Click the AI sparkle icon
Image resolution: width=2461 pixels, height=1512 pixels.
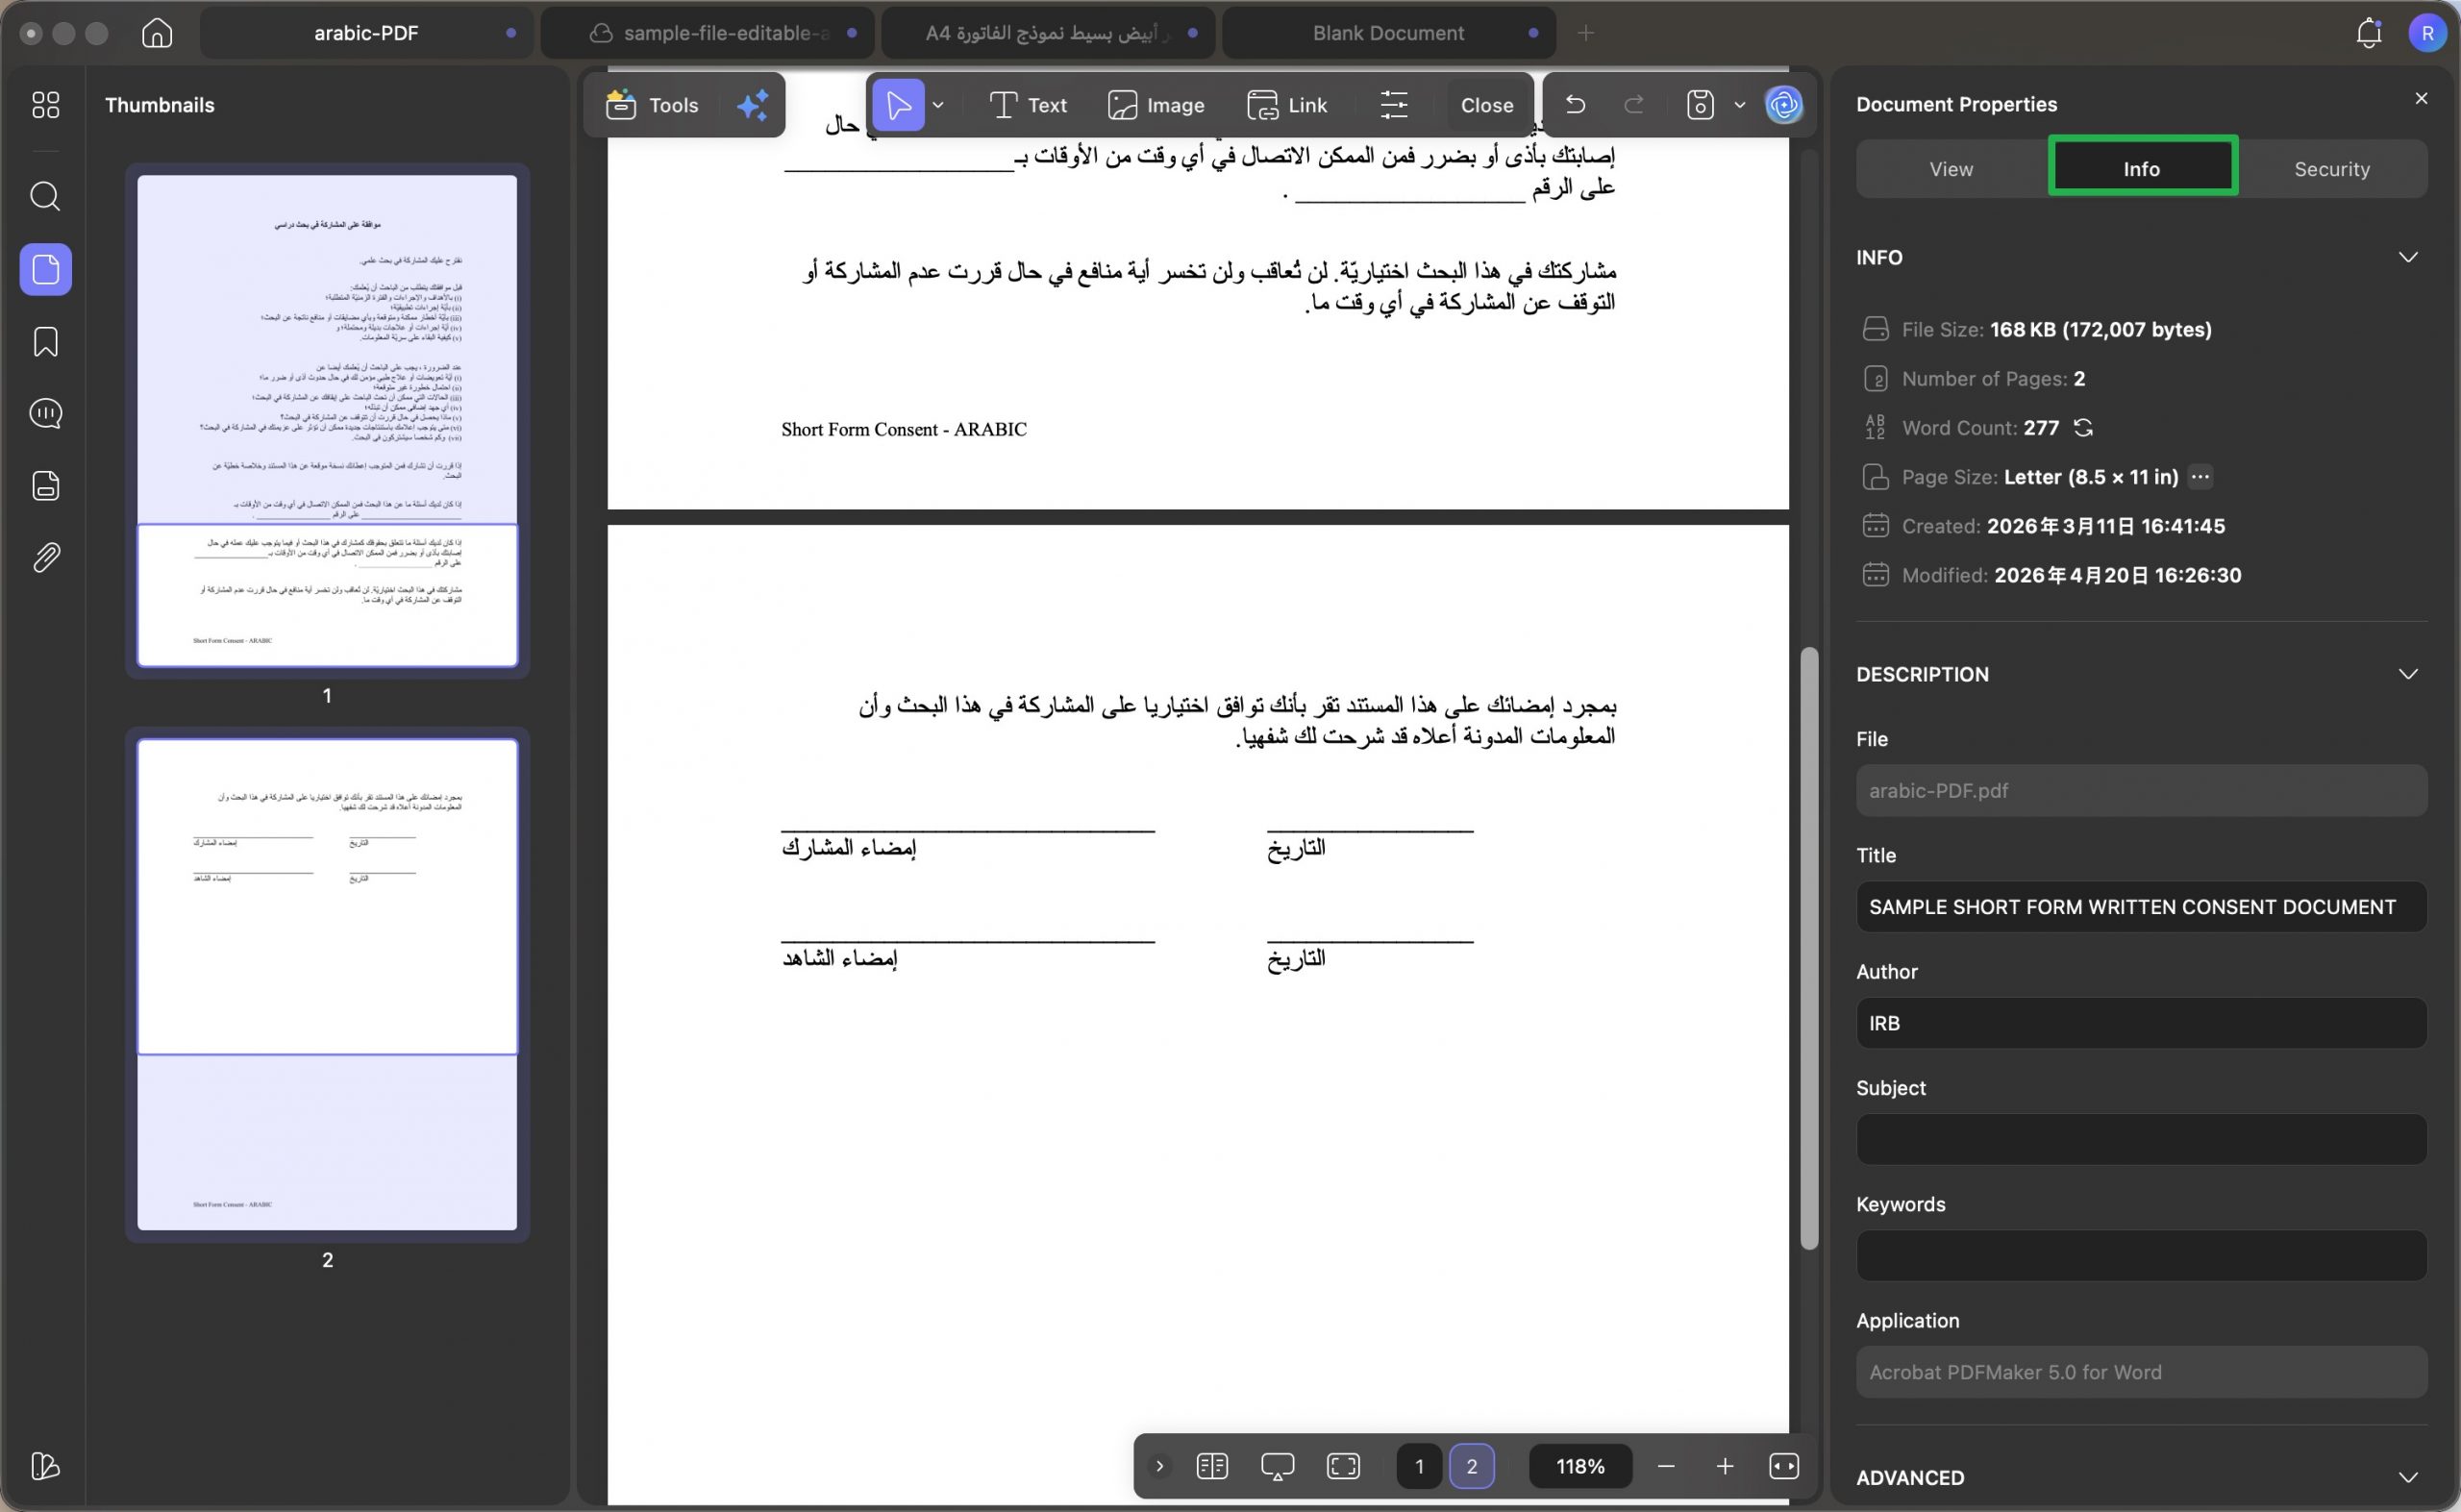click(x=752, y=105)
